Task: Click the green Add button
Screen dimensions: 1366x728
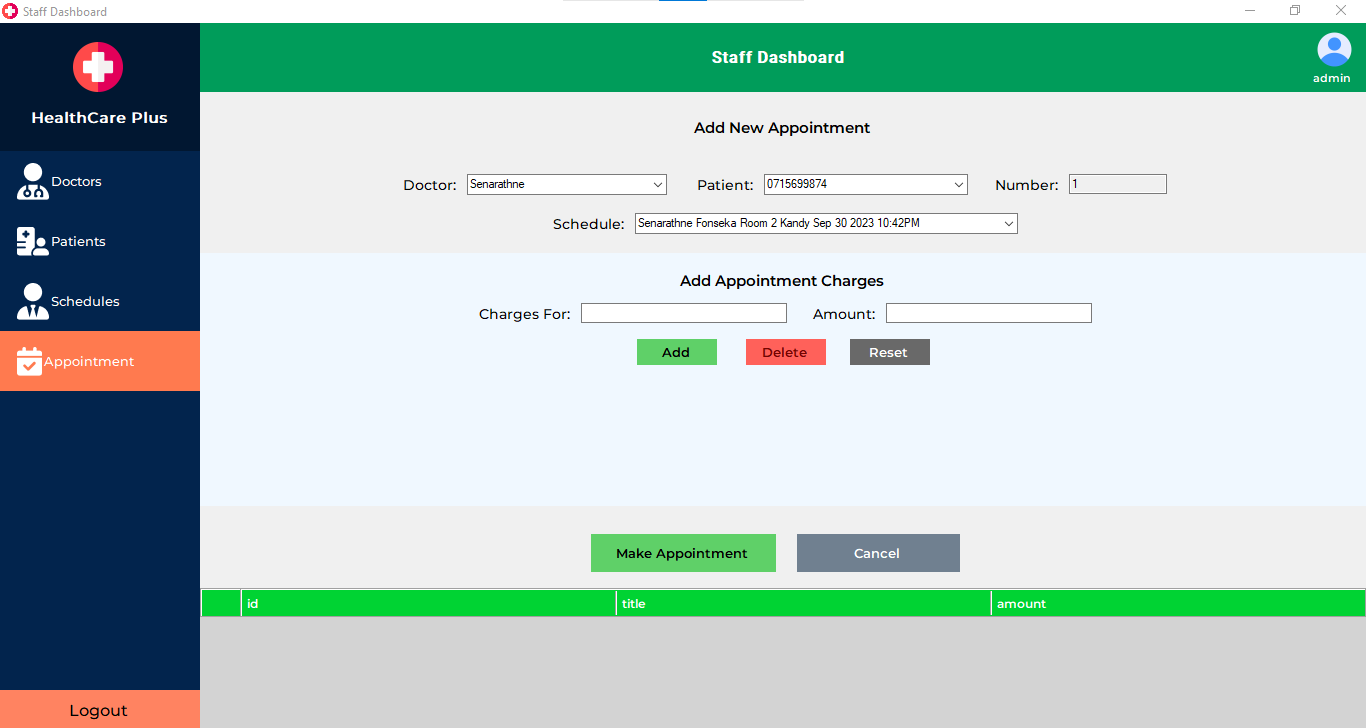Action: (677, 352)
